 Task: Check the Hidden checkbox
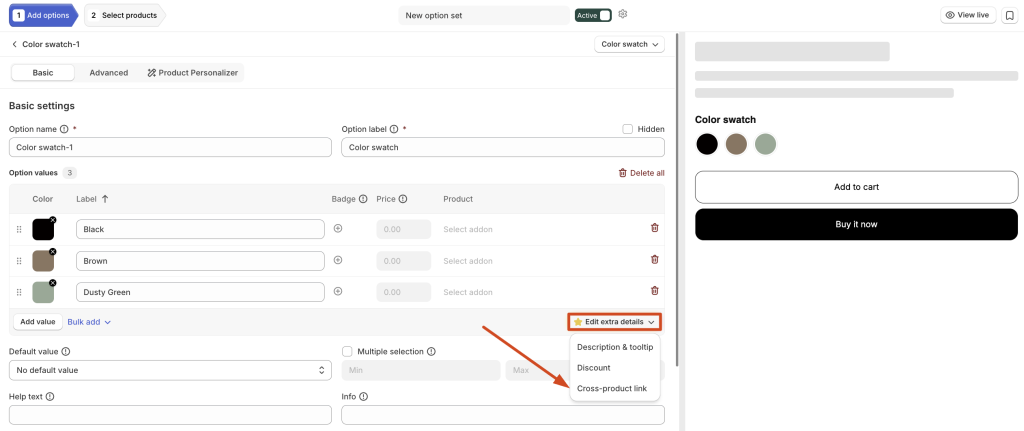click(x=628, y=129)
